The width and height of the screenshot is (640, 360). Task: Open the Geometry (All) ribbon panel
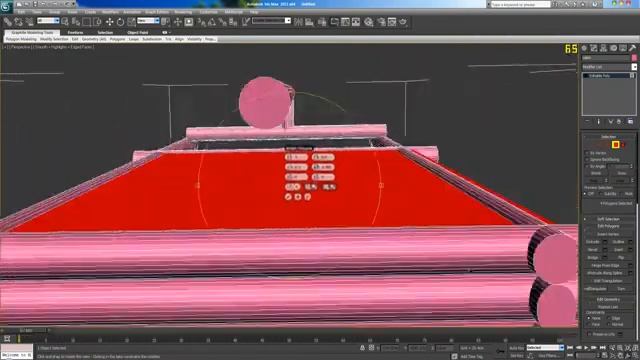click(x=94, y=39)
